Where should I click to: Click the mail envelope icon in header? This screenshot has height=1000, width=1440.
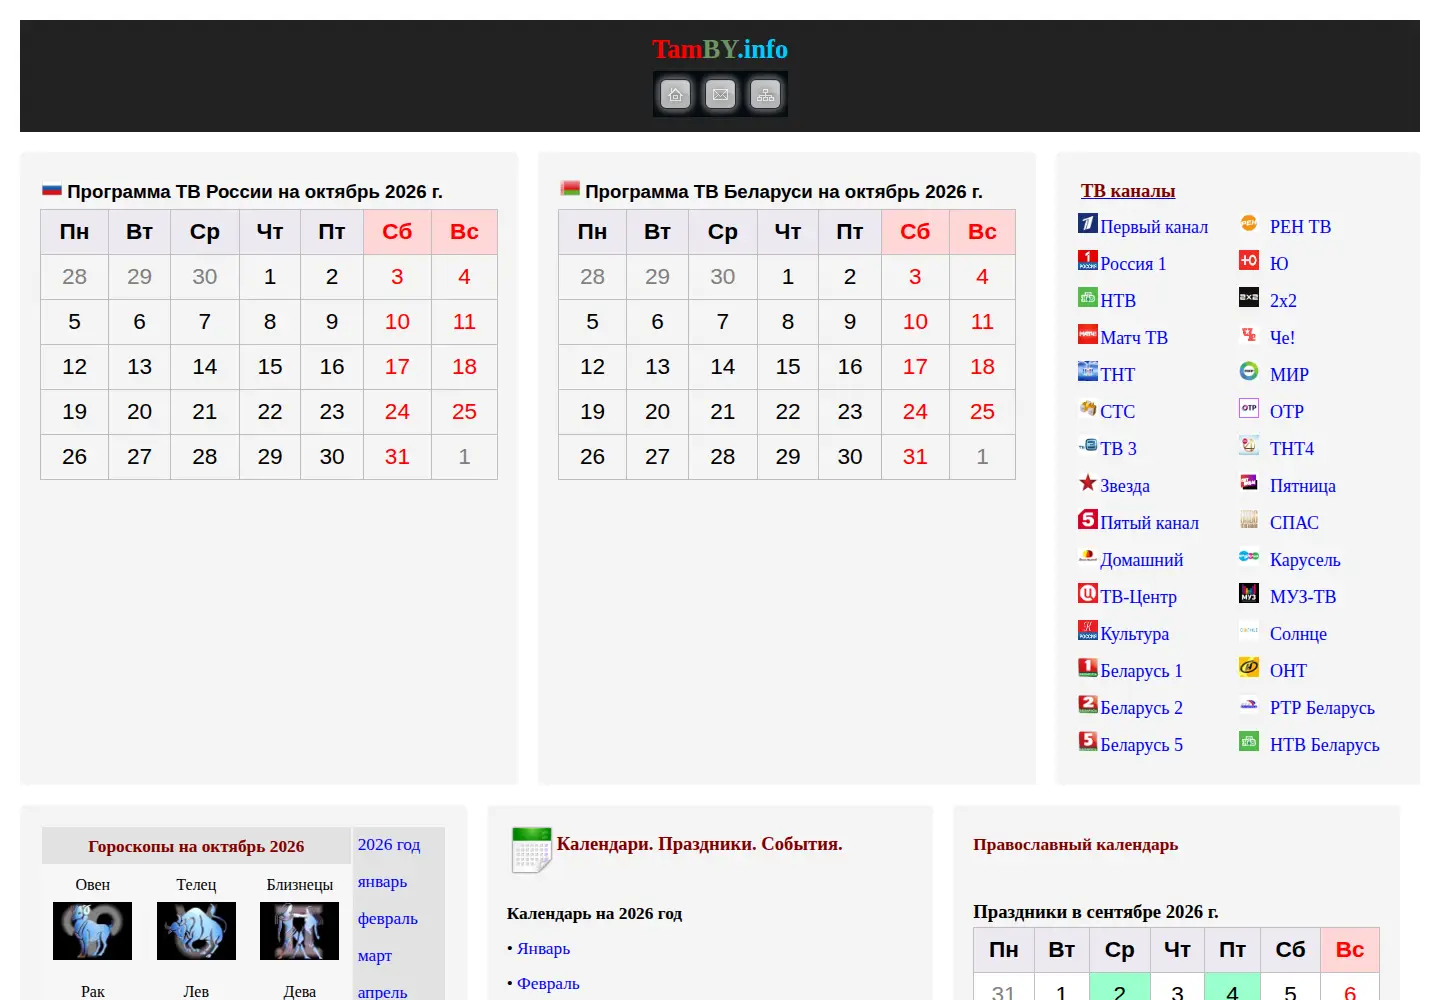[x=720, y=95]
